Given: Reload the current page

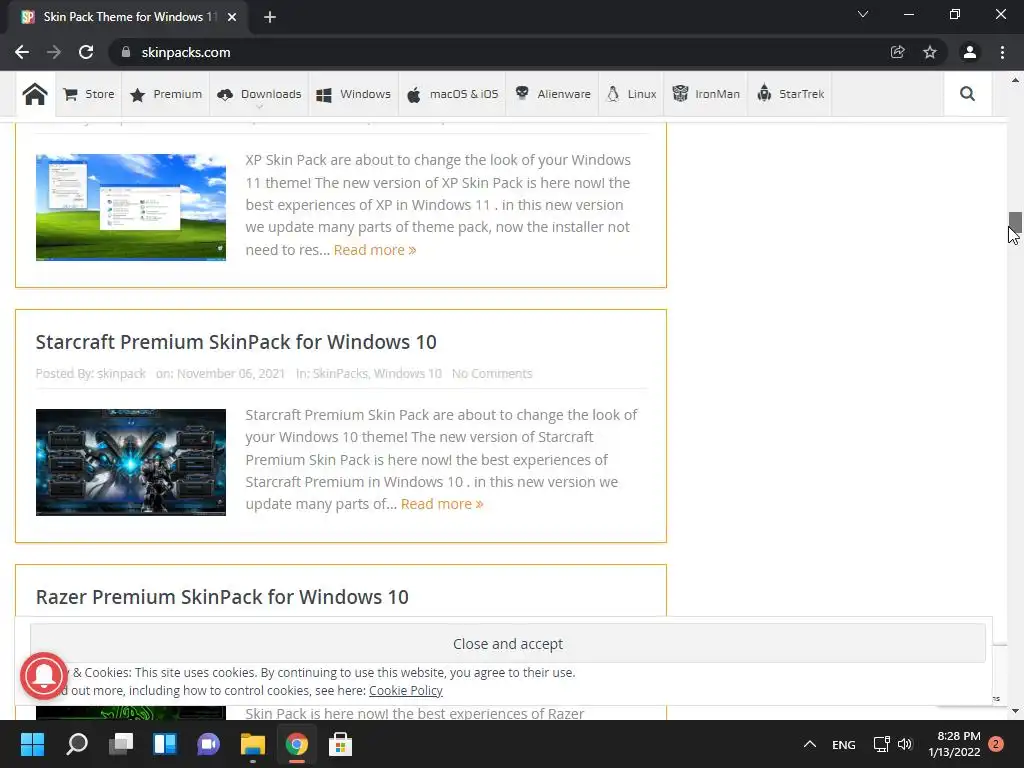Looking at the screenshot, I should coord(86,52).
